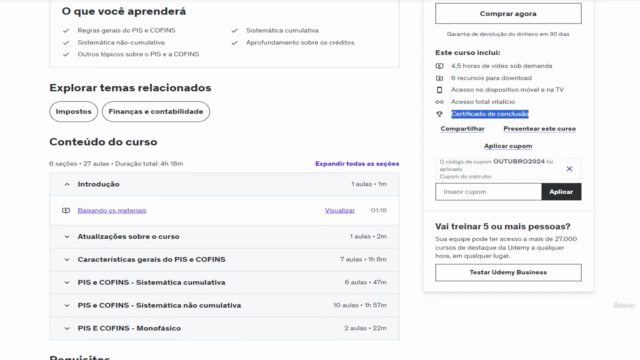
Task: Click checkmark beside Outros tópicos sobre o PIS
Action: pyautogui.click(x=66, y=54)
